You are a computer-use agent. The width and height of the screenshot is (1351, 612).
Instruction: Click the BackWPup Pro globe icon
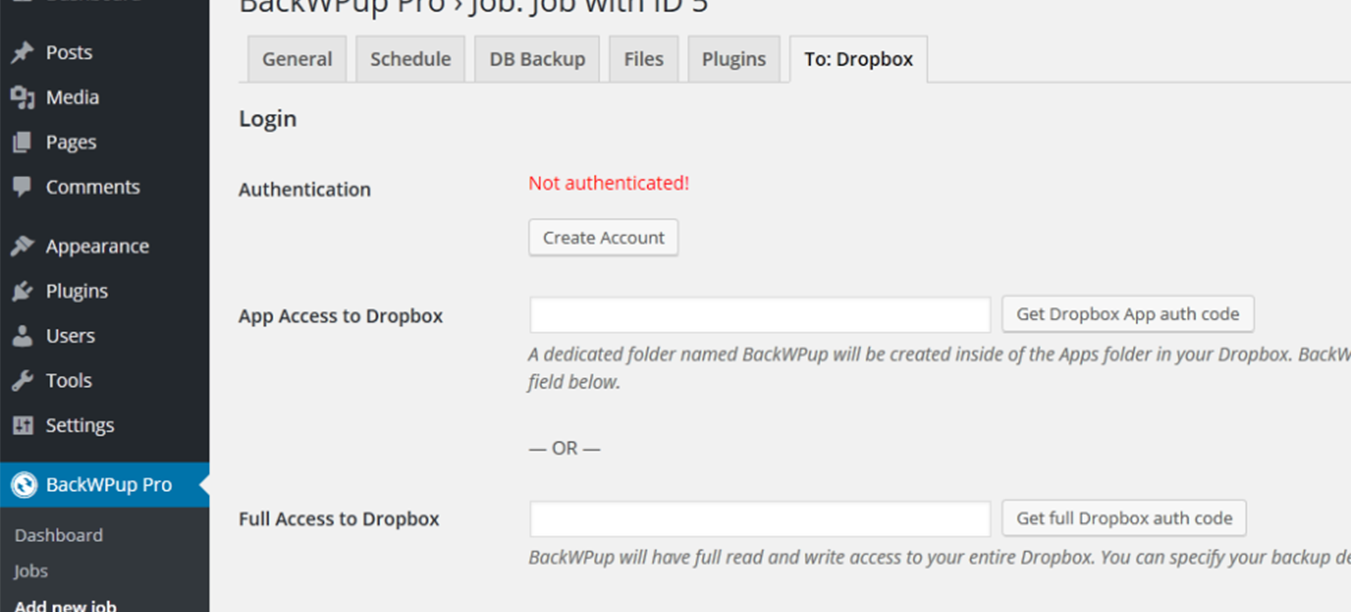coord(25,485)
